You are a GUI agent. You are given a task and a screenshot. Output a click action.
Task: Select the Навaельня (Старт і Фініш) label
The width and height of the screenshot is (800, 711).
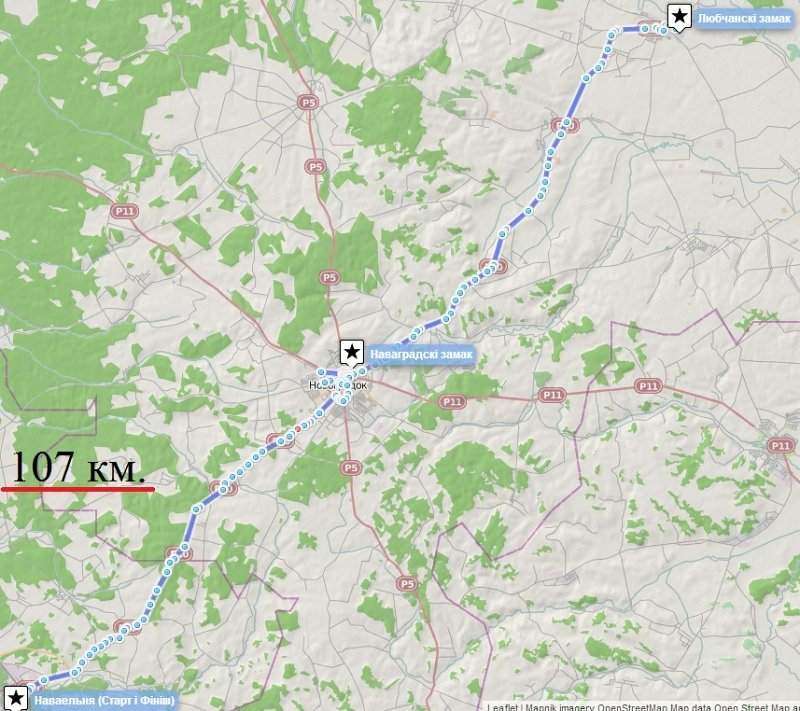click(x=104, y=700)
